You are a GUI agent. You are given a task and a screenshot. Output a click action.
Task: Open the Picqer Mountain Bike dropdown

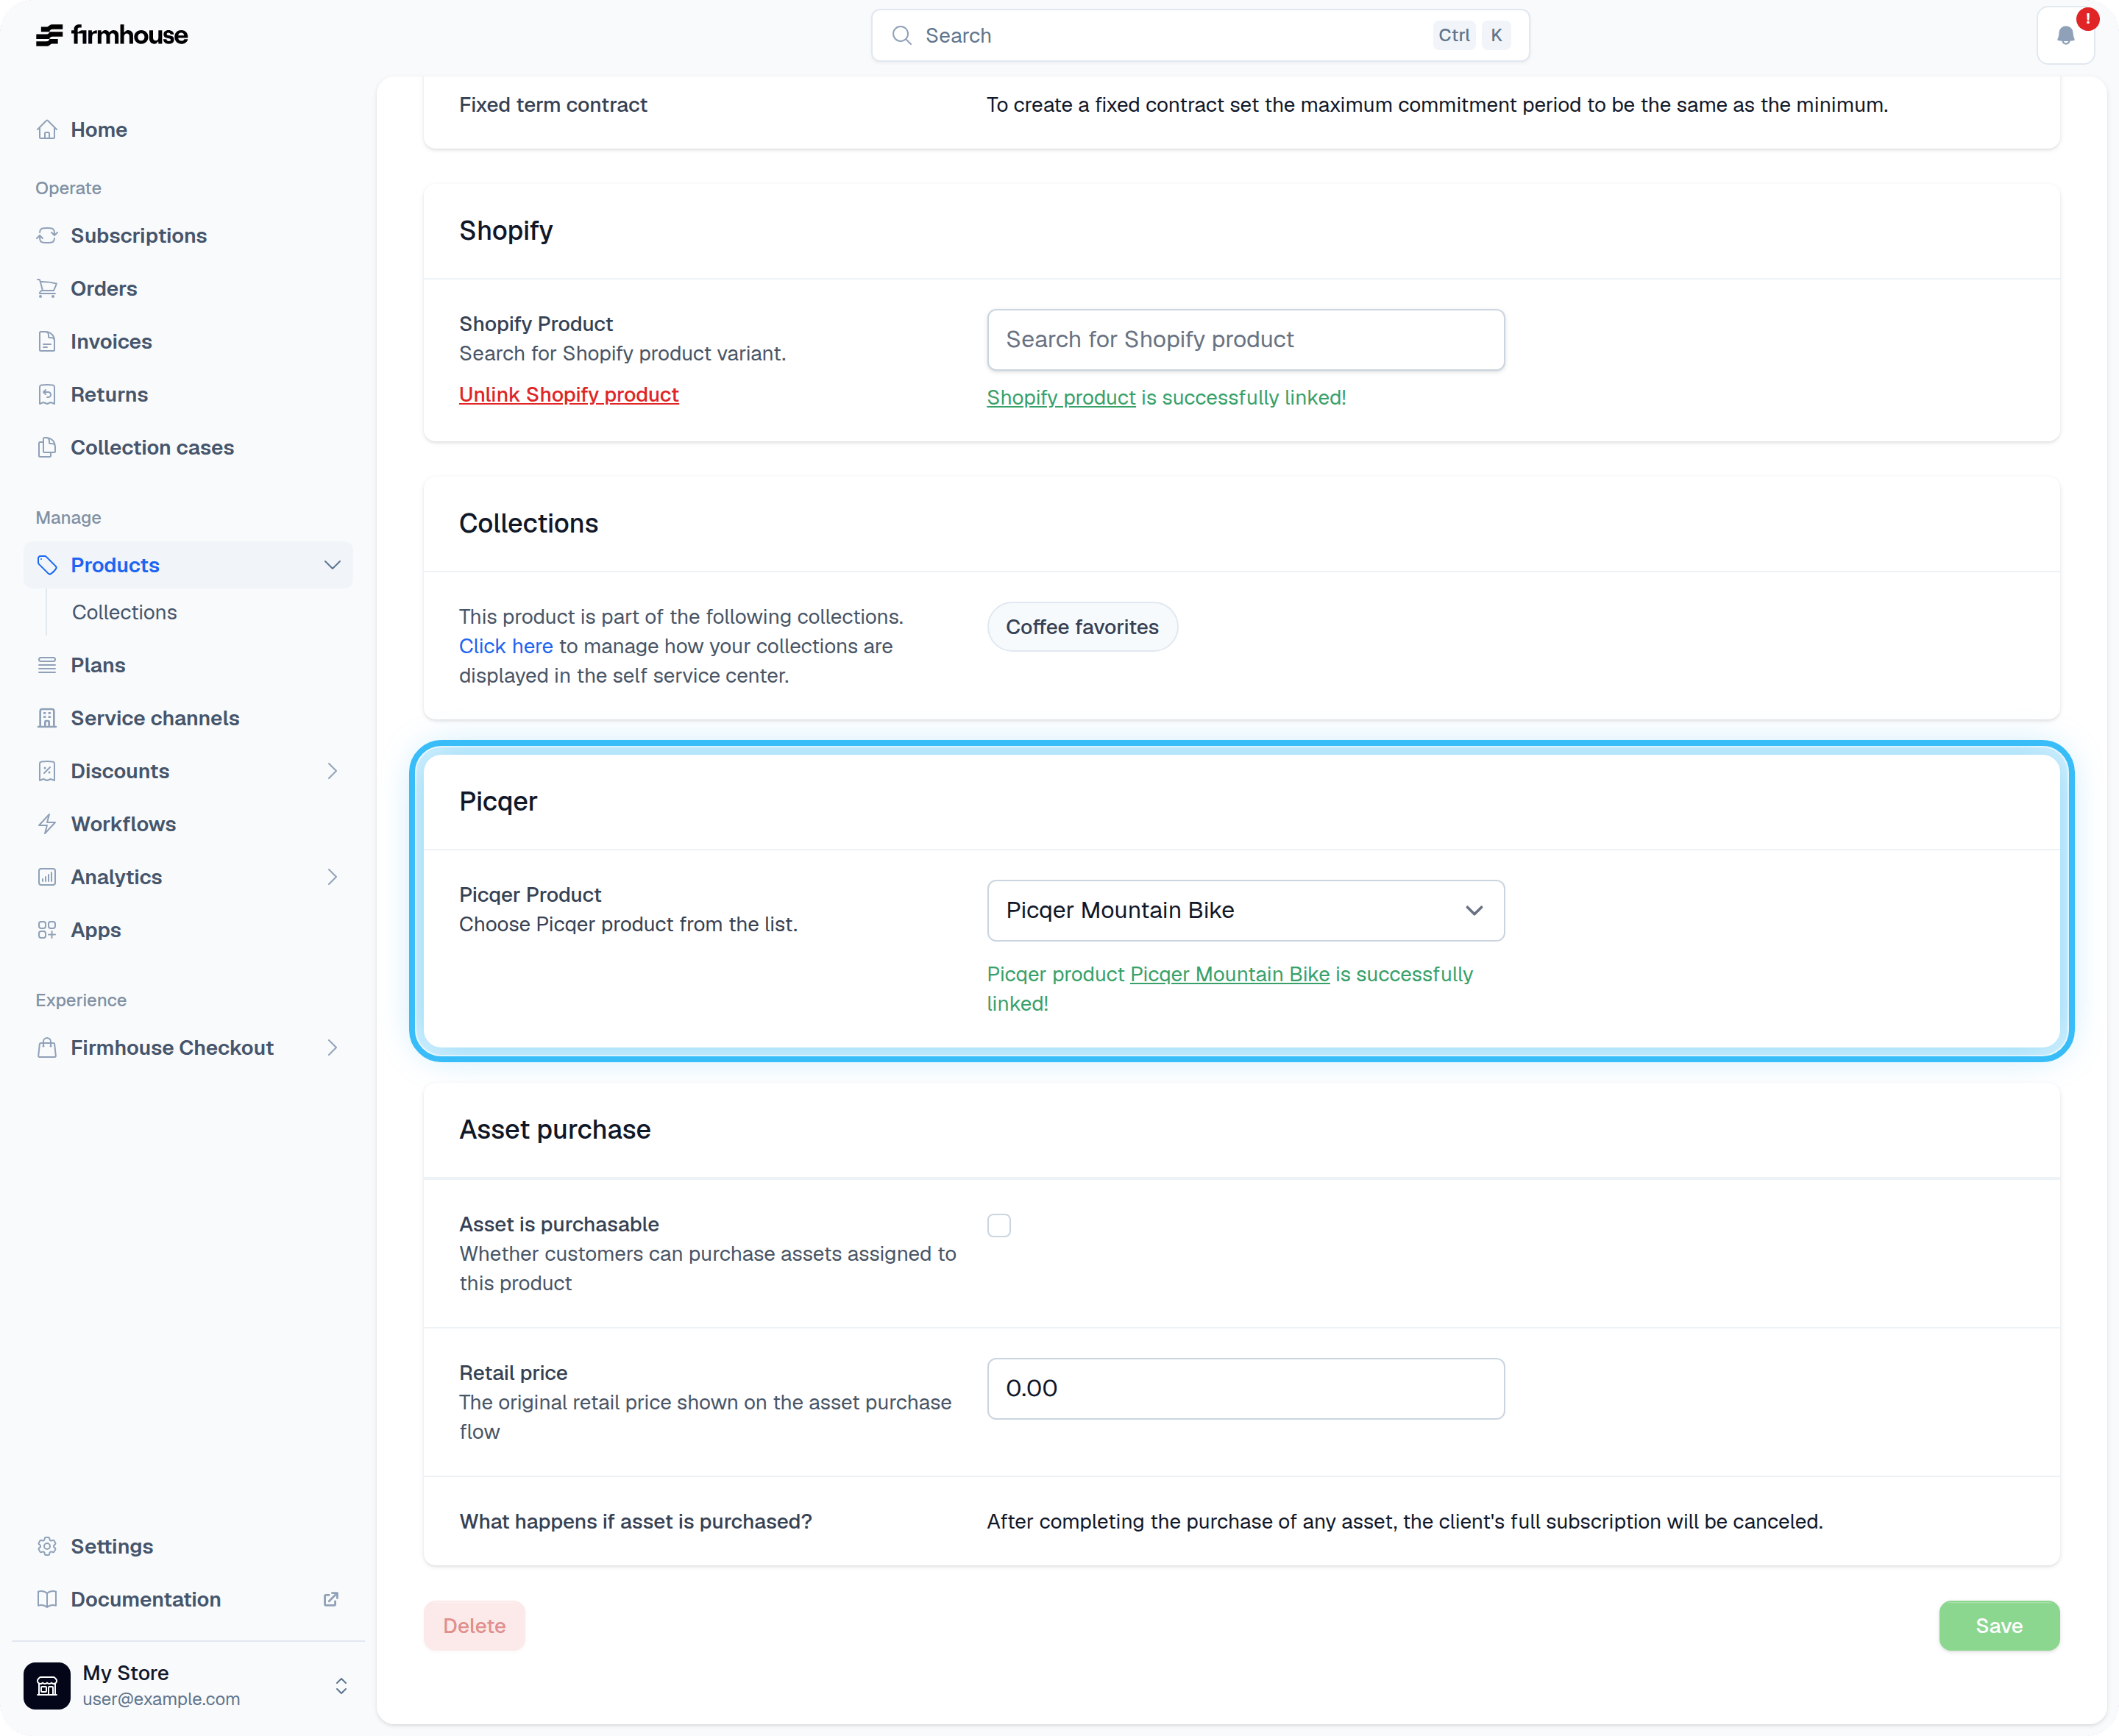click(1245, 910)
